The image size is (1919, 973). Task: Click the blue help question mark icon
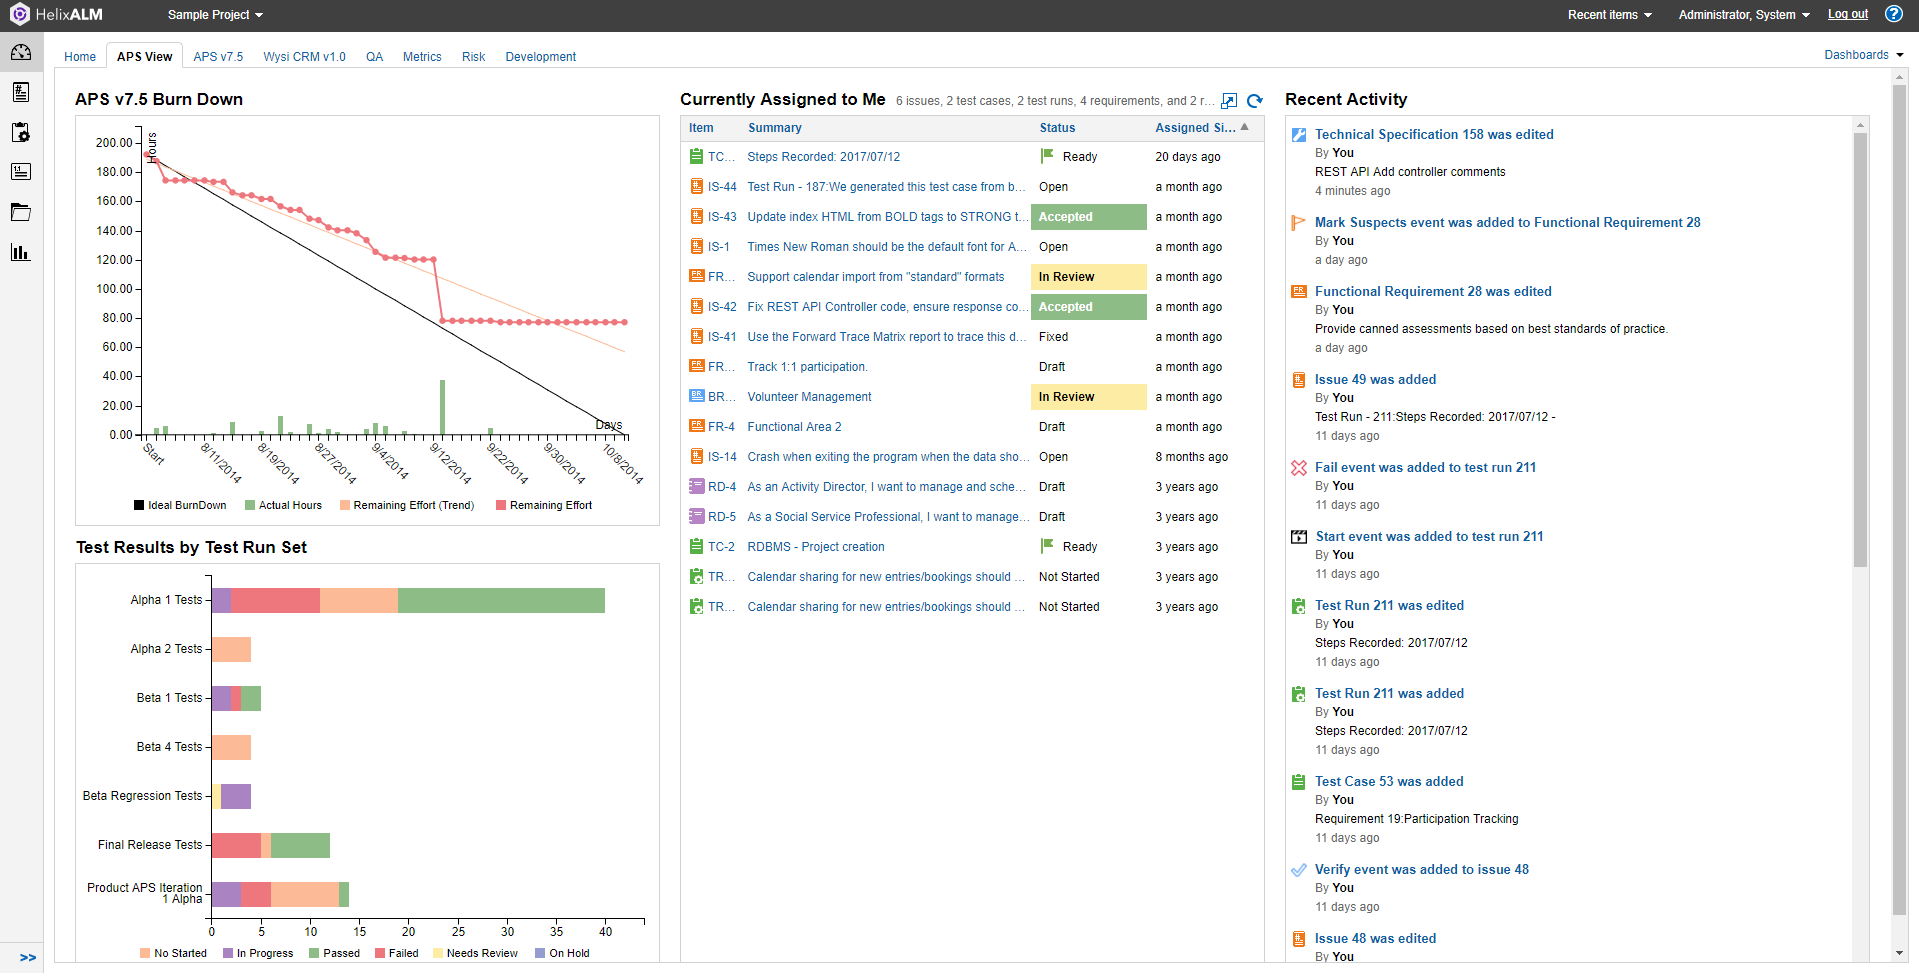click(1894, 14)
